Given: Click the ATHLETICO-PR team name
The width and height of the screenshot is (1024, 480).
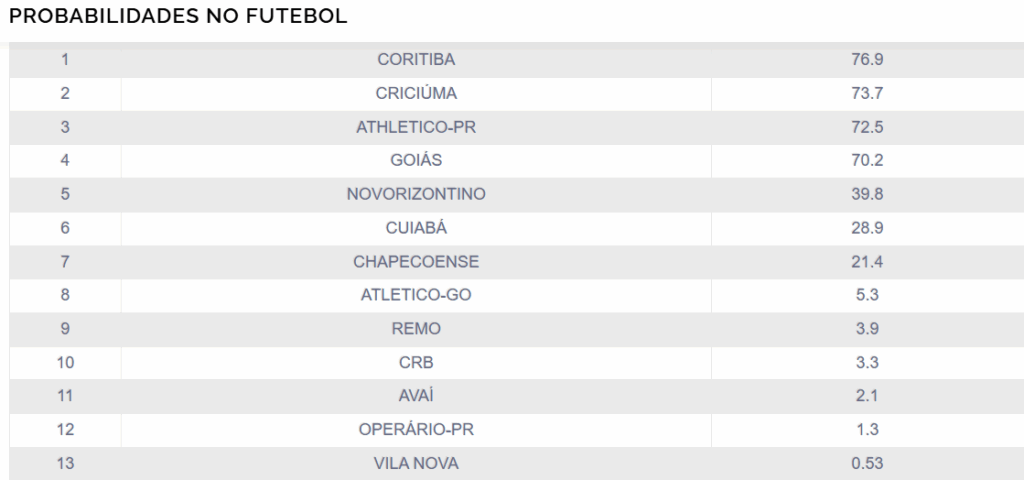Looking at the screenshot, I should [416, 127].
